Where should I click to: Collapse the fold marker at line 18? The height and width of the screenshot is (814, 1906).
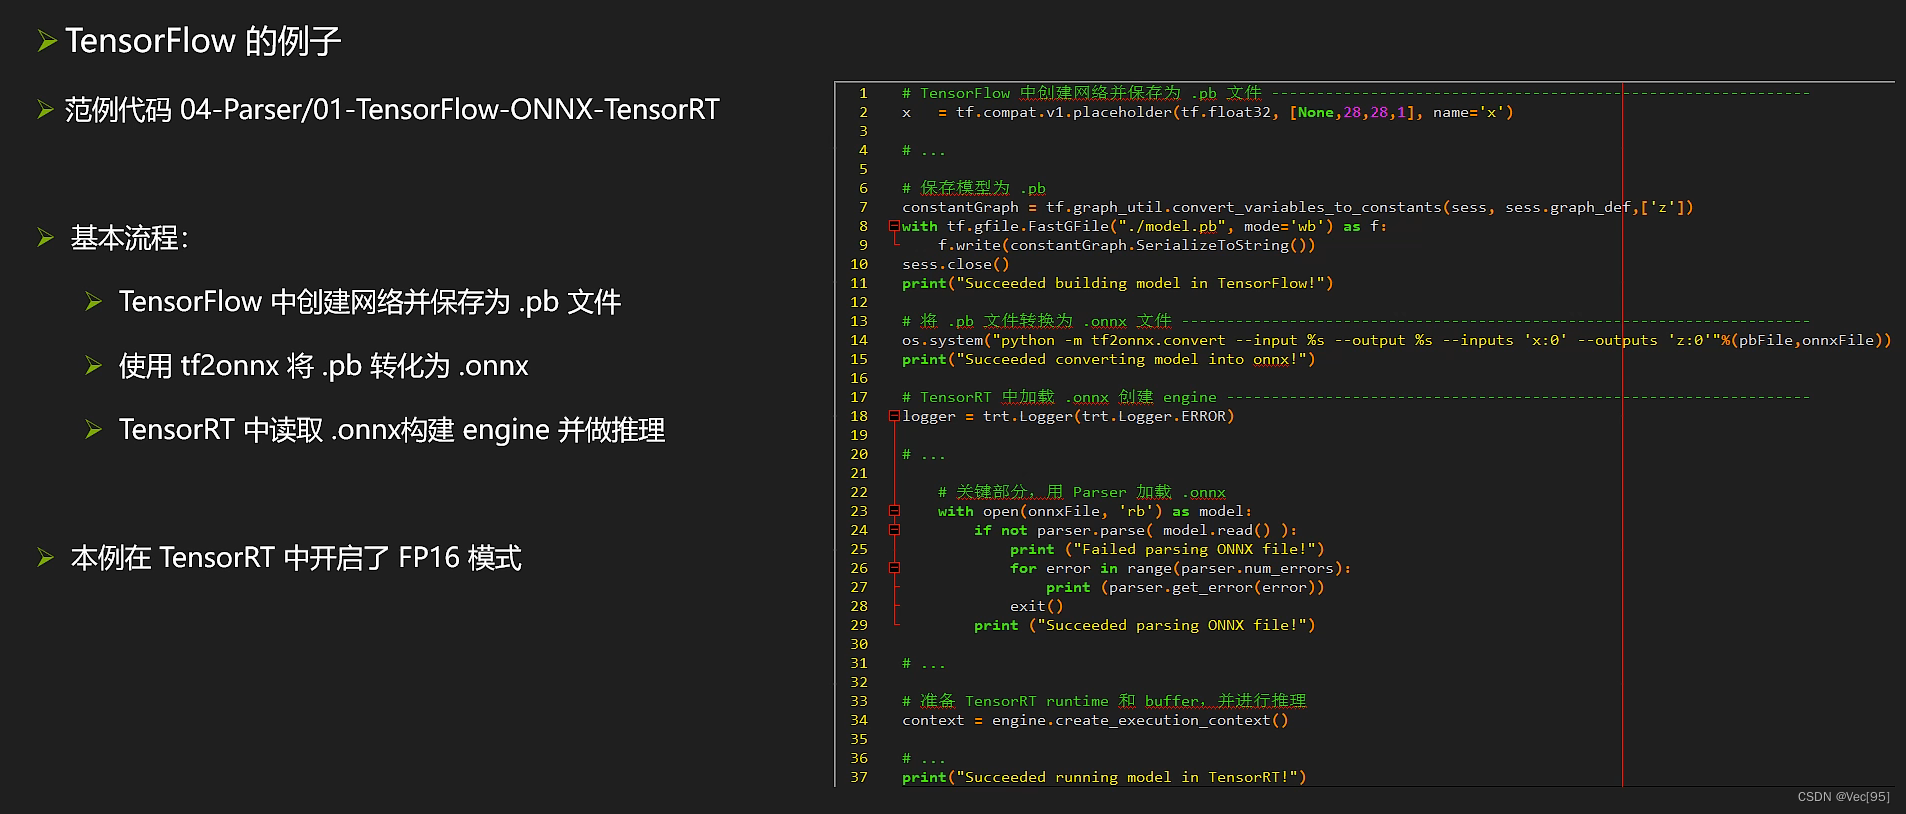tap(894, 416)
